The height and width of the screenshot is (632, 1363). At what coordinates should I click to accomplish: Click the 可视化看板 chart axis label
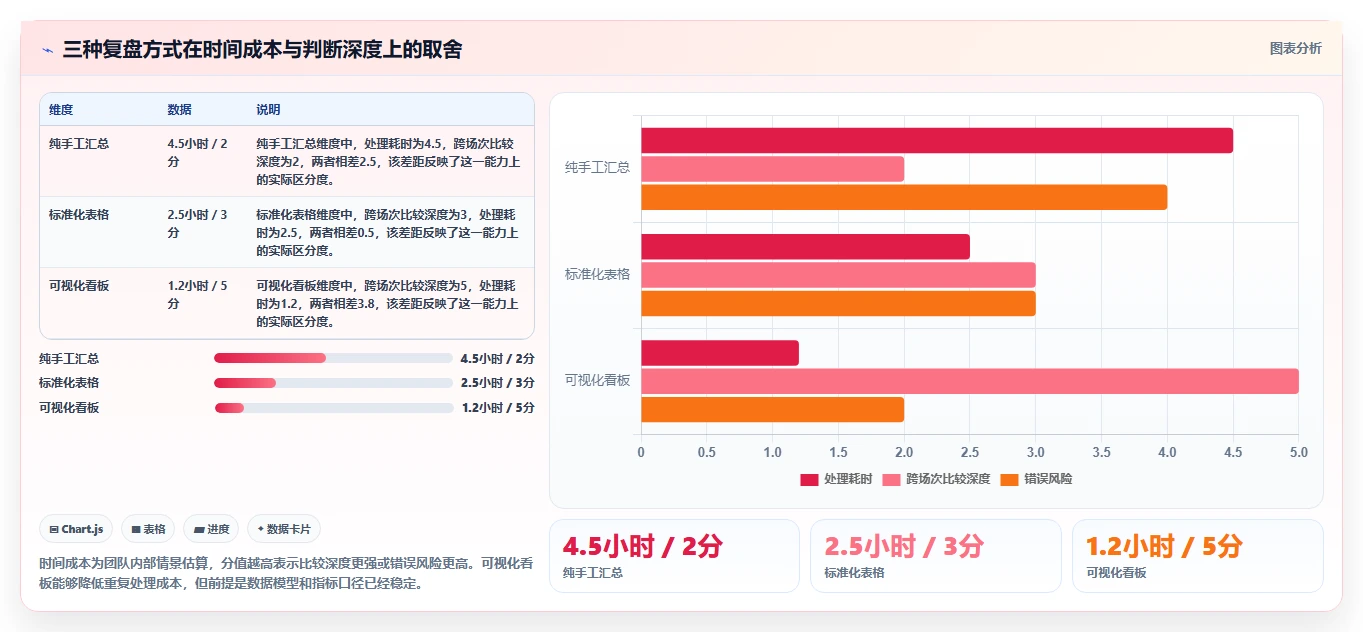[x=597, y=380]
